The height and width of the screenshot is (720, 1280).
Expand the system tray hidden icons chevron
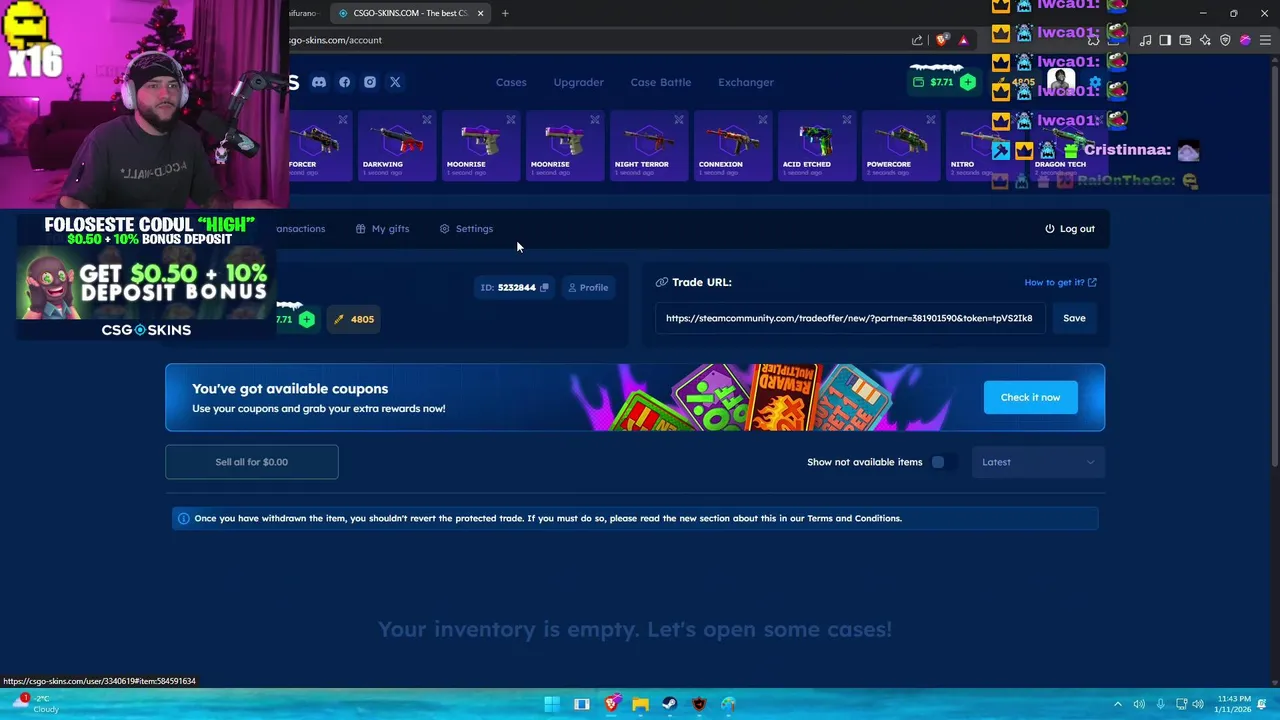tap(1118, 704)
